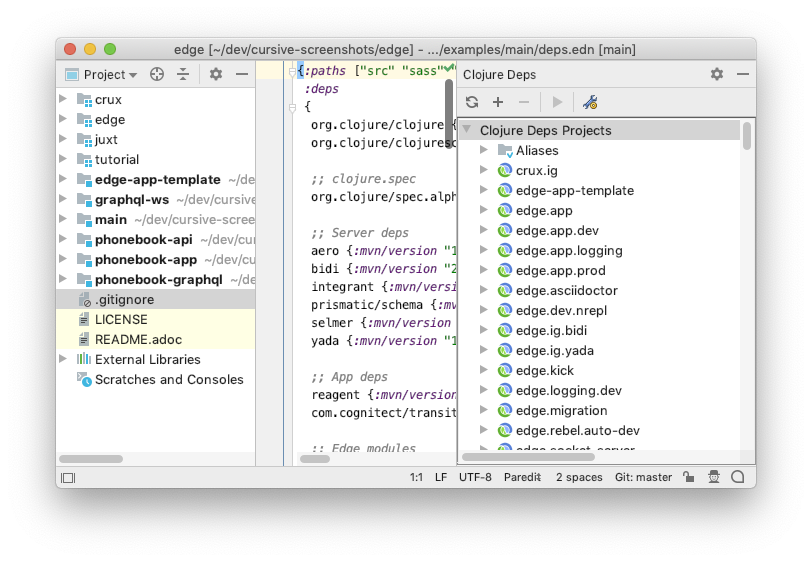Click the inspection checkmark in editor
The image size is (812, 562).
tap(449, 67)
